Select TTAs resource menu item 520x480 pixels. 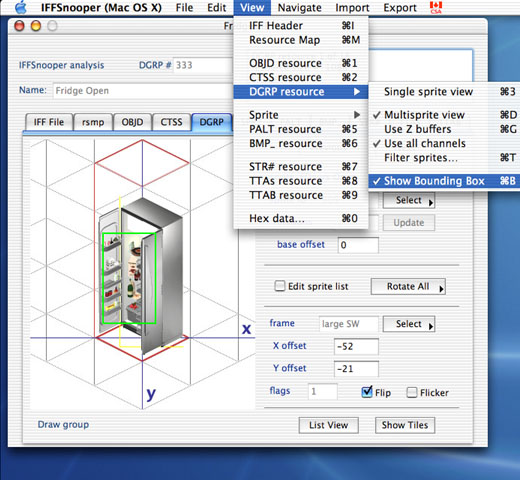tap(301, 181)
